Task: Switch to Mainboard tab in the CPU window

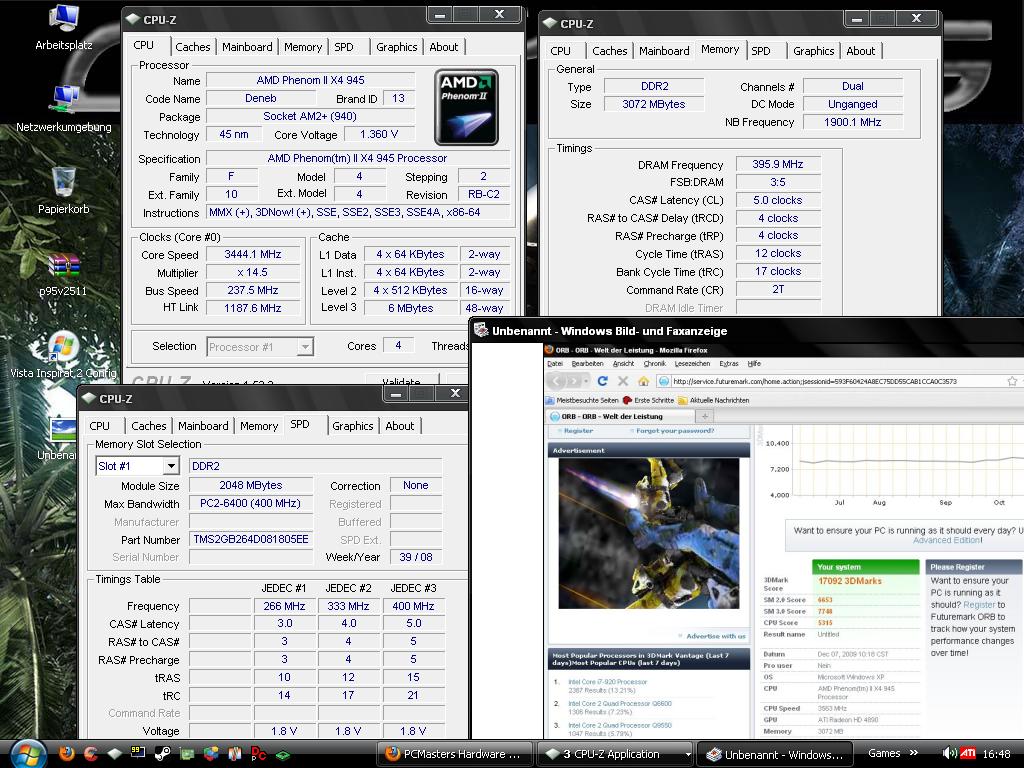Action: click(247, 47)
